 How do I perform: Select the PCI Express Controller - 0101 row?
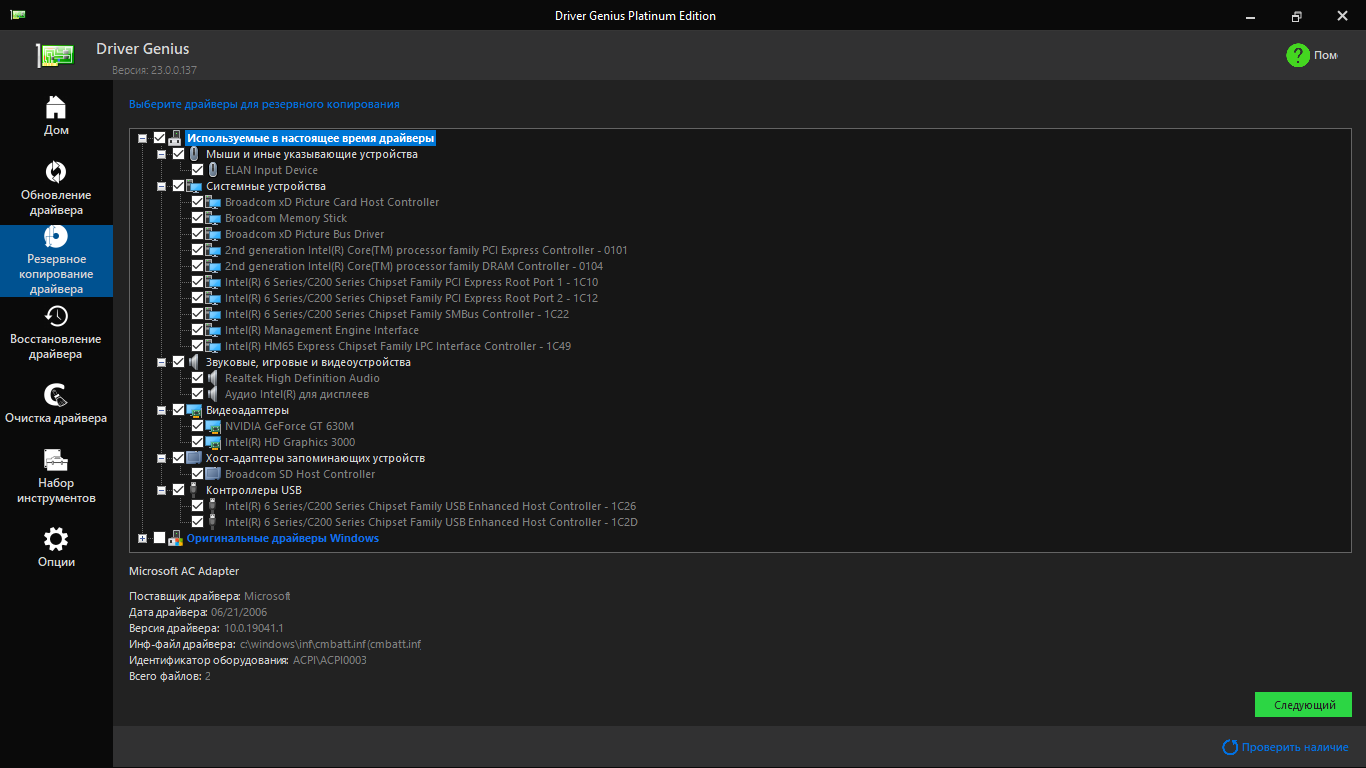point(426,250)
